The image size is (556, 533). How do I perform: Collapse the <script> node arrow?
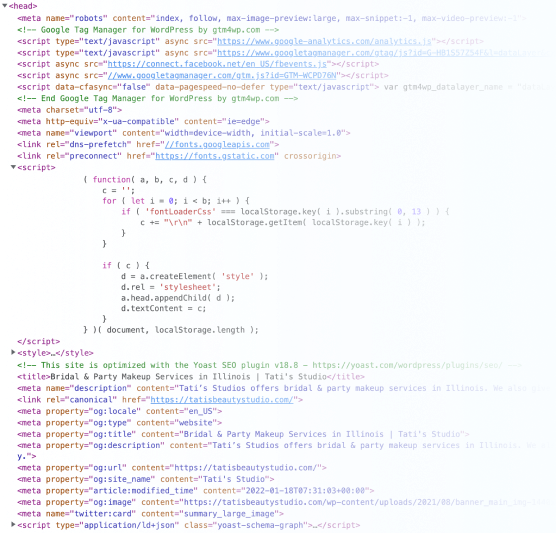13,167
